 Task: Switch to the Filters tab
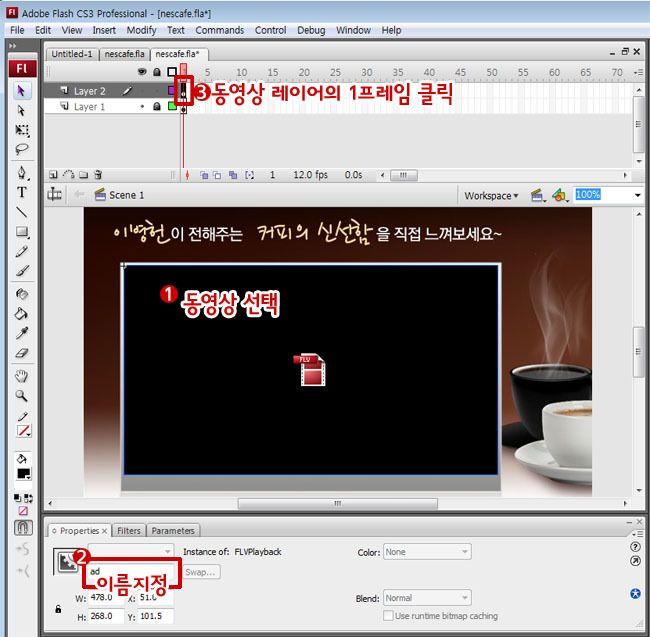129,530
